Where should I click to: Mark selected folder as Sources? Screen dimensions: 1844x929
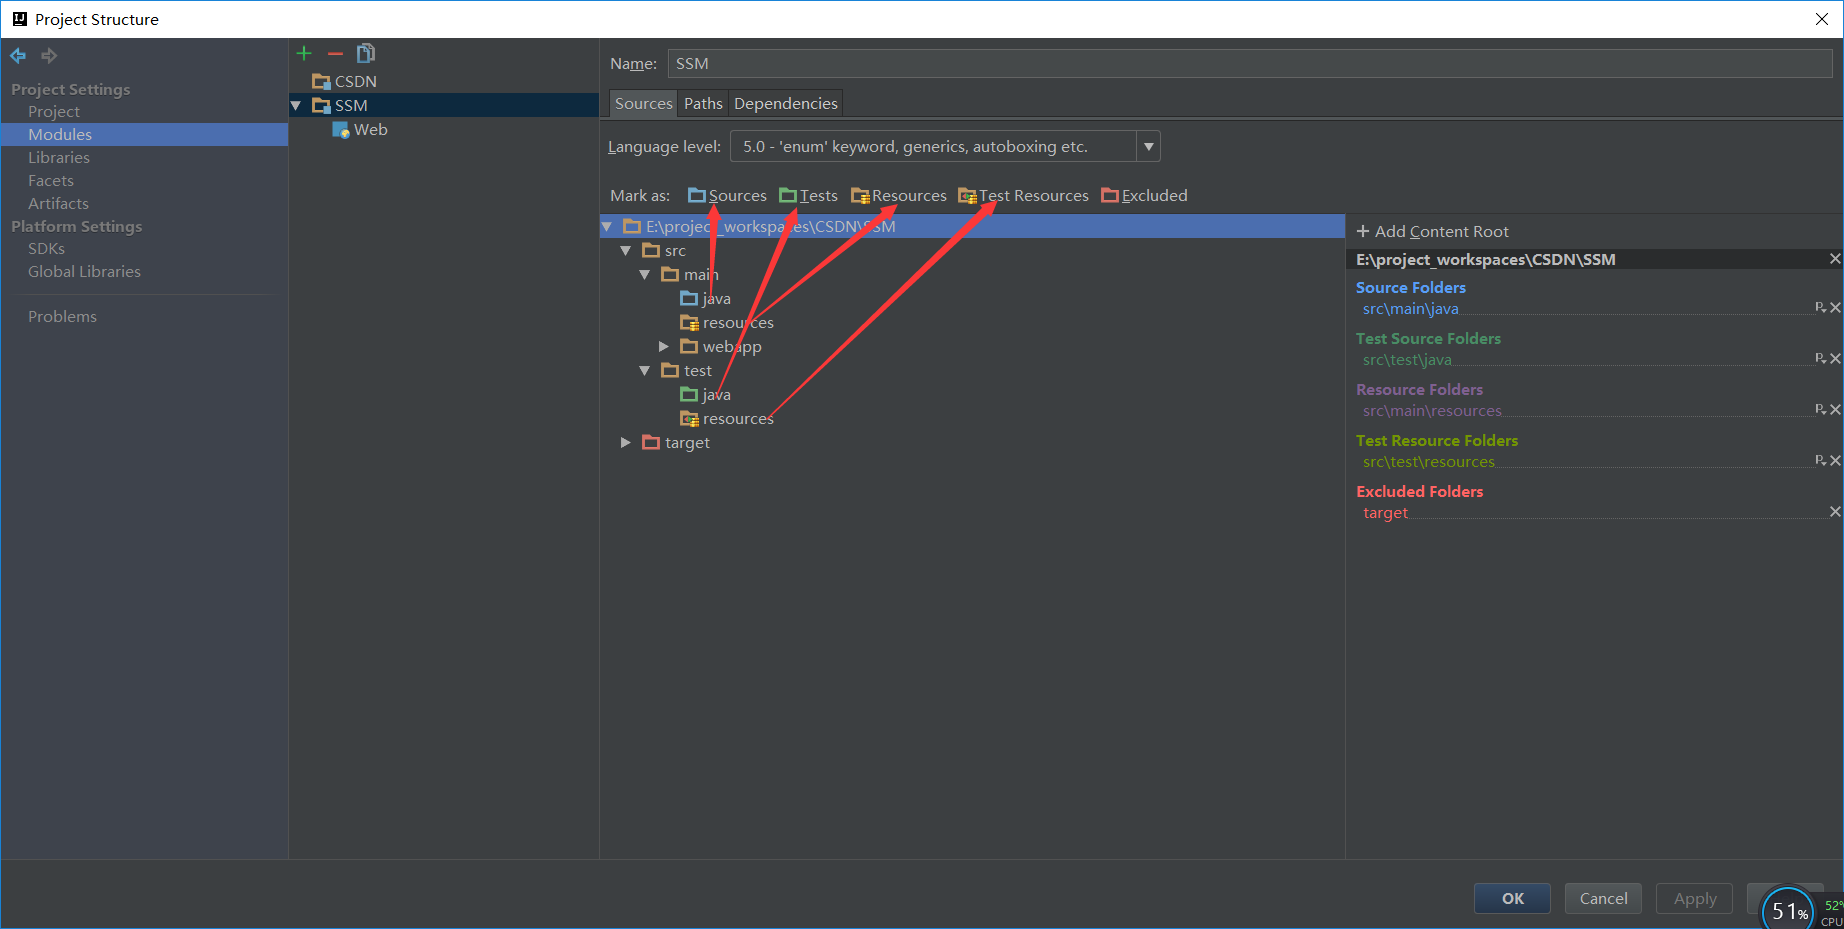click(736, 195)
